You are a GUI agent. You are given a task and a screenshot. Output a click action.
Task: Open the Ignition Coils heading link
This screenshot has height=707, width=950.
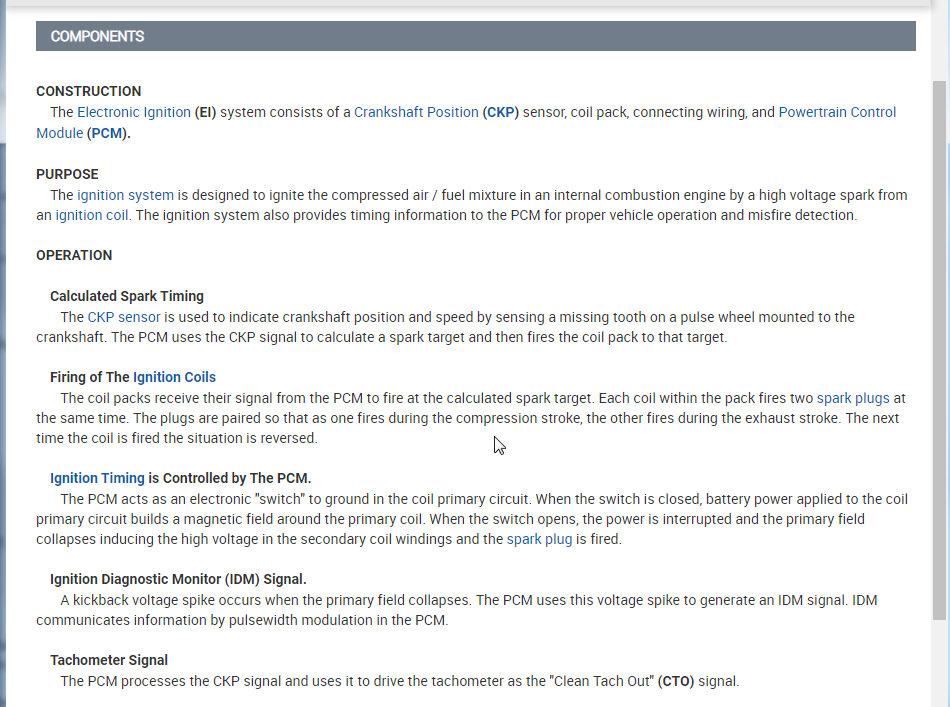174,377
